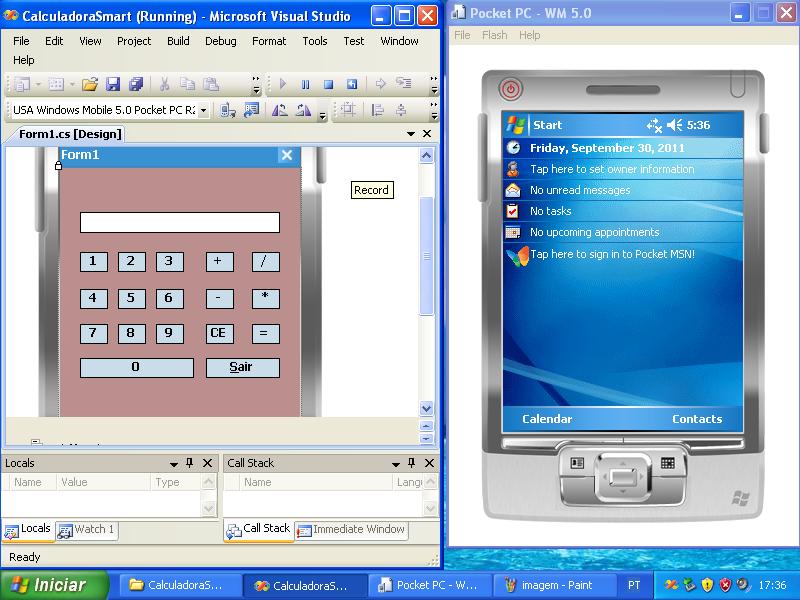Switch to the Immediate Window tab
Screen dimensions: 800x600
click(x=352, y=530)
